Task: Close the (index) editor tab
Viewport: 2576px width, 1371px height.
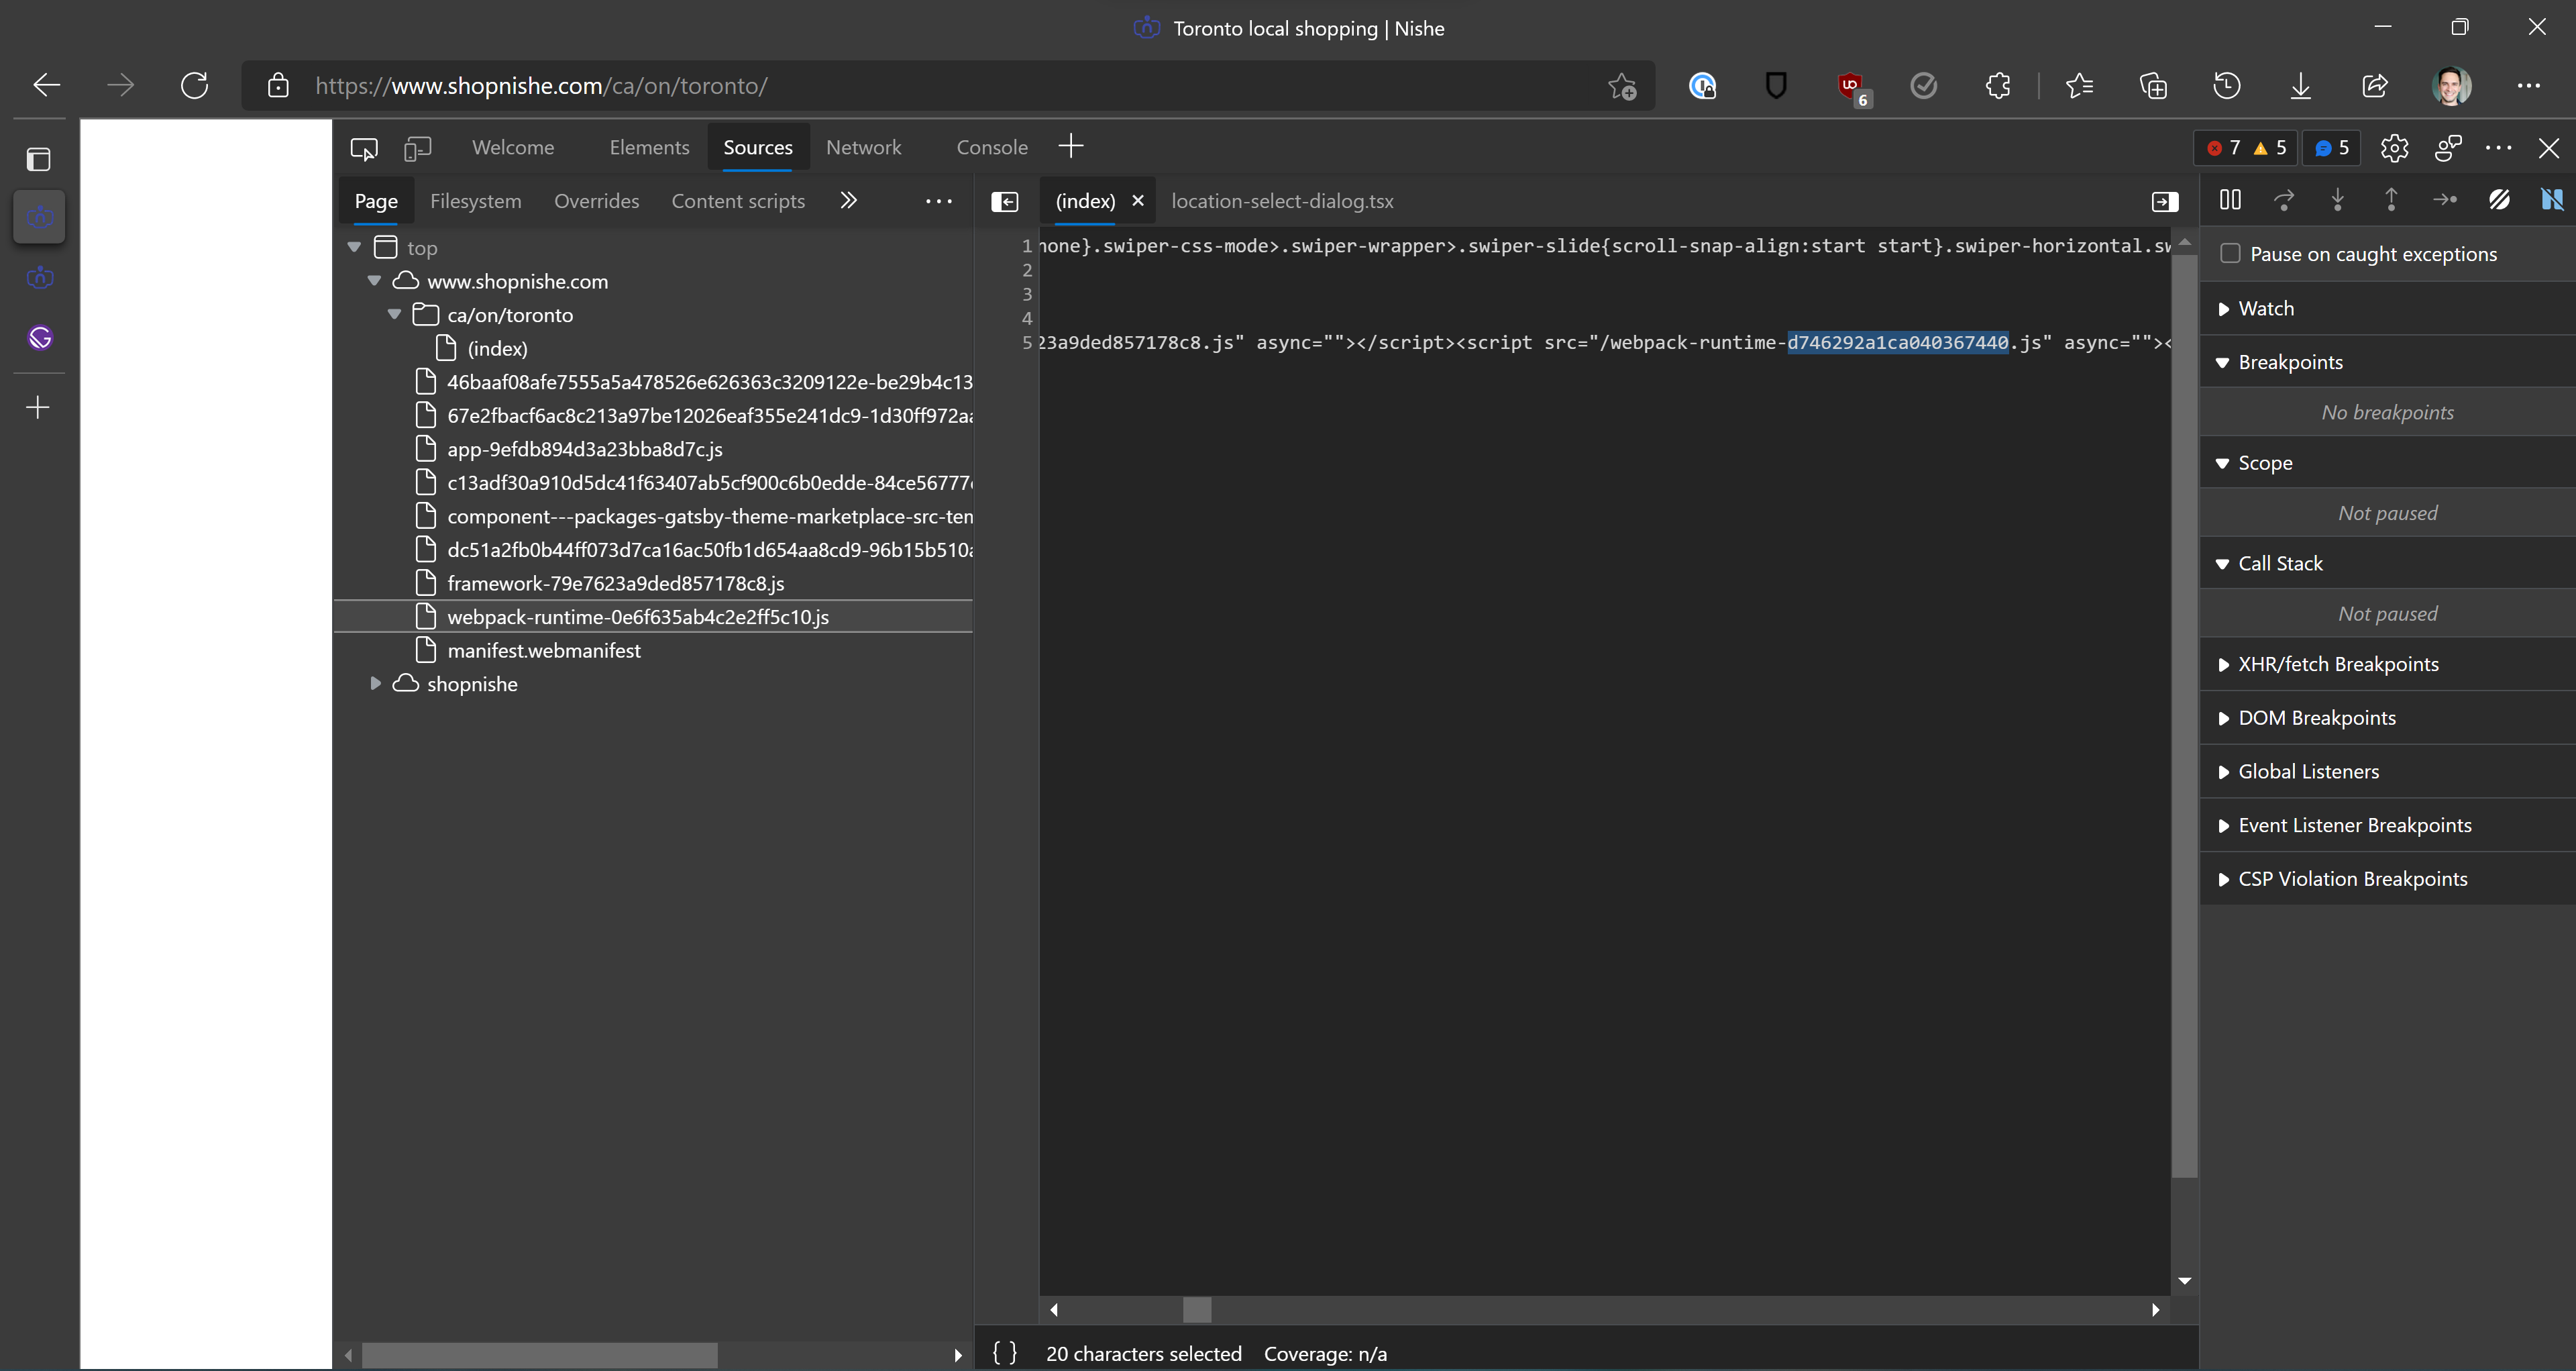Action: [x=1138, y=201]
